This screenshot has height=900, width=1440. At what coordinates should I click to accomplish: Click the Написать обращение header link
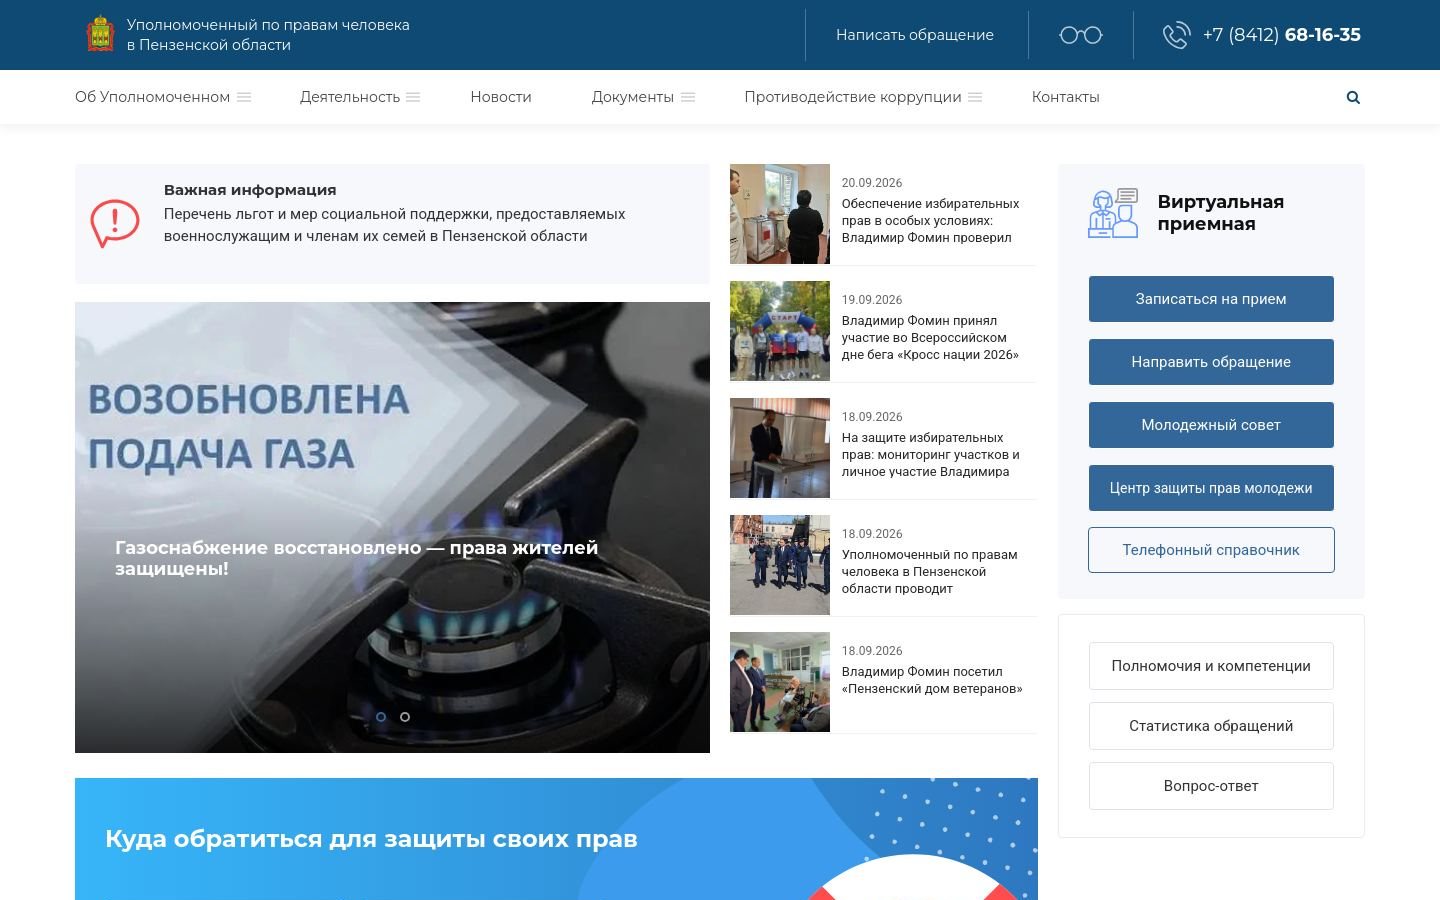pos(915,35)
